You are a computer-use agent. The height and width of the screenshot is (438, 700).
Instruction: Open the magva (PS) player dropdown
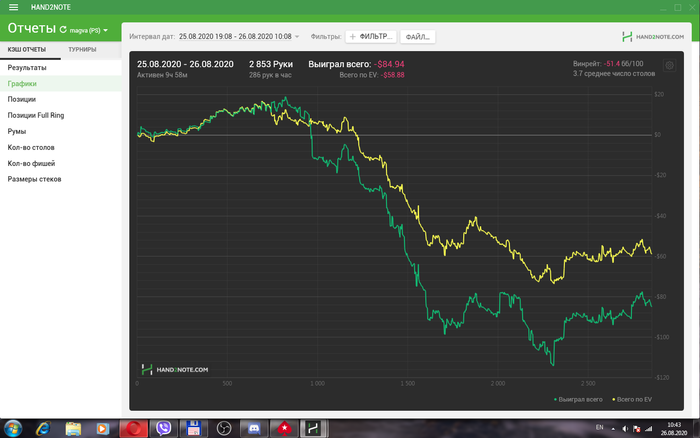[88, 30]
